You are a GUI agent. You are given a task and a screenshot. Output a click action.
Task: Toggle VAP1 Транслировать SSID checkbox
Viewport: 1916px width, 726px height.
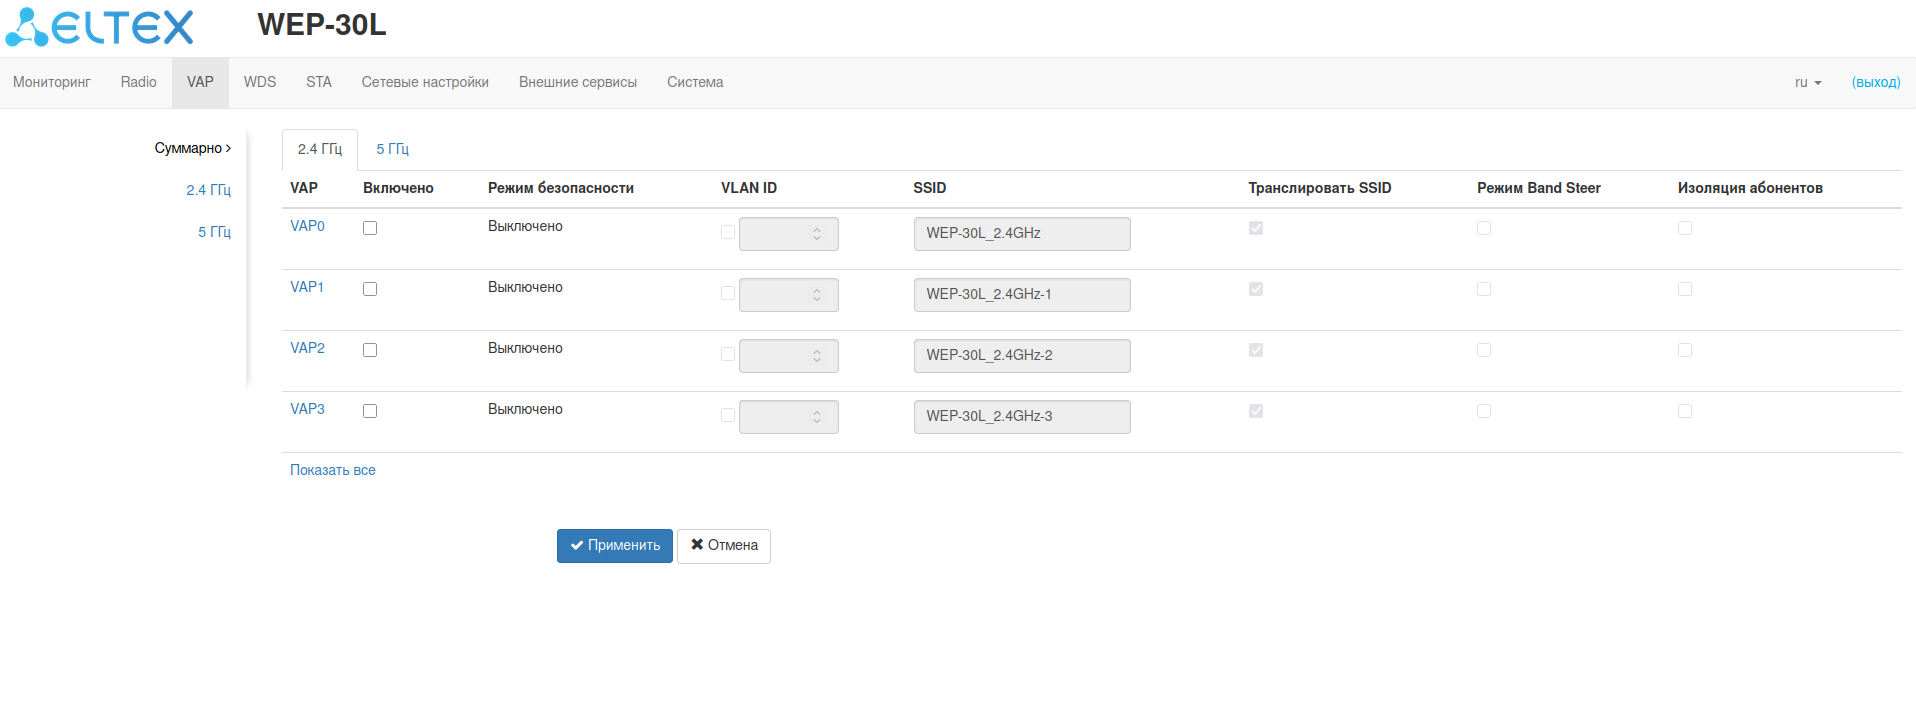[1256, 289]
